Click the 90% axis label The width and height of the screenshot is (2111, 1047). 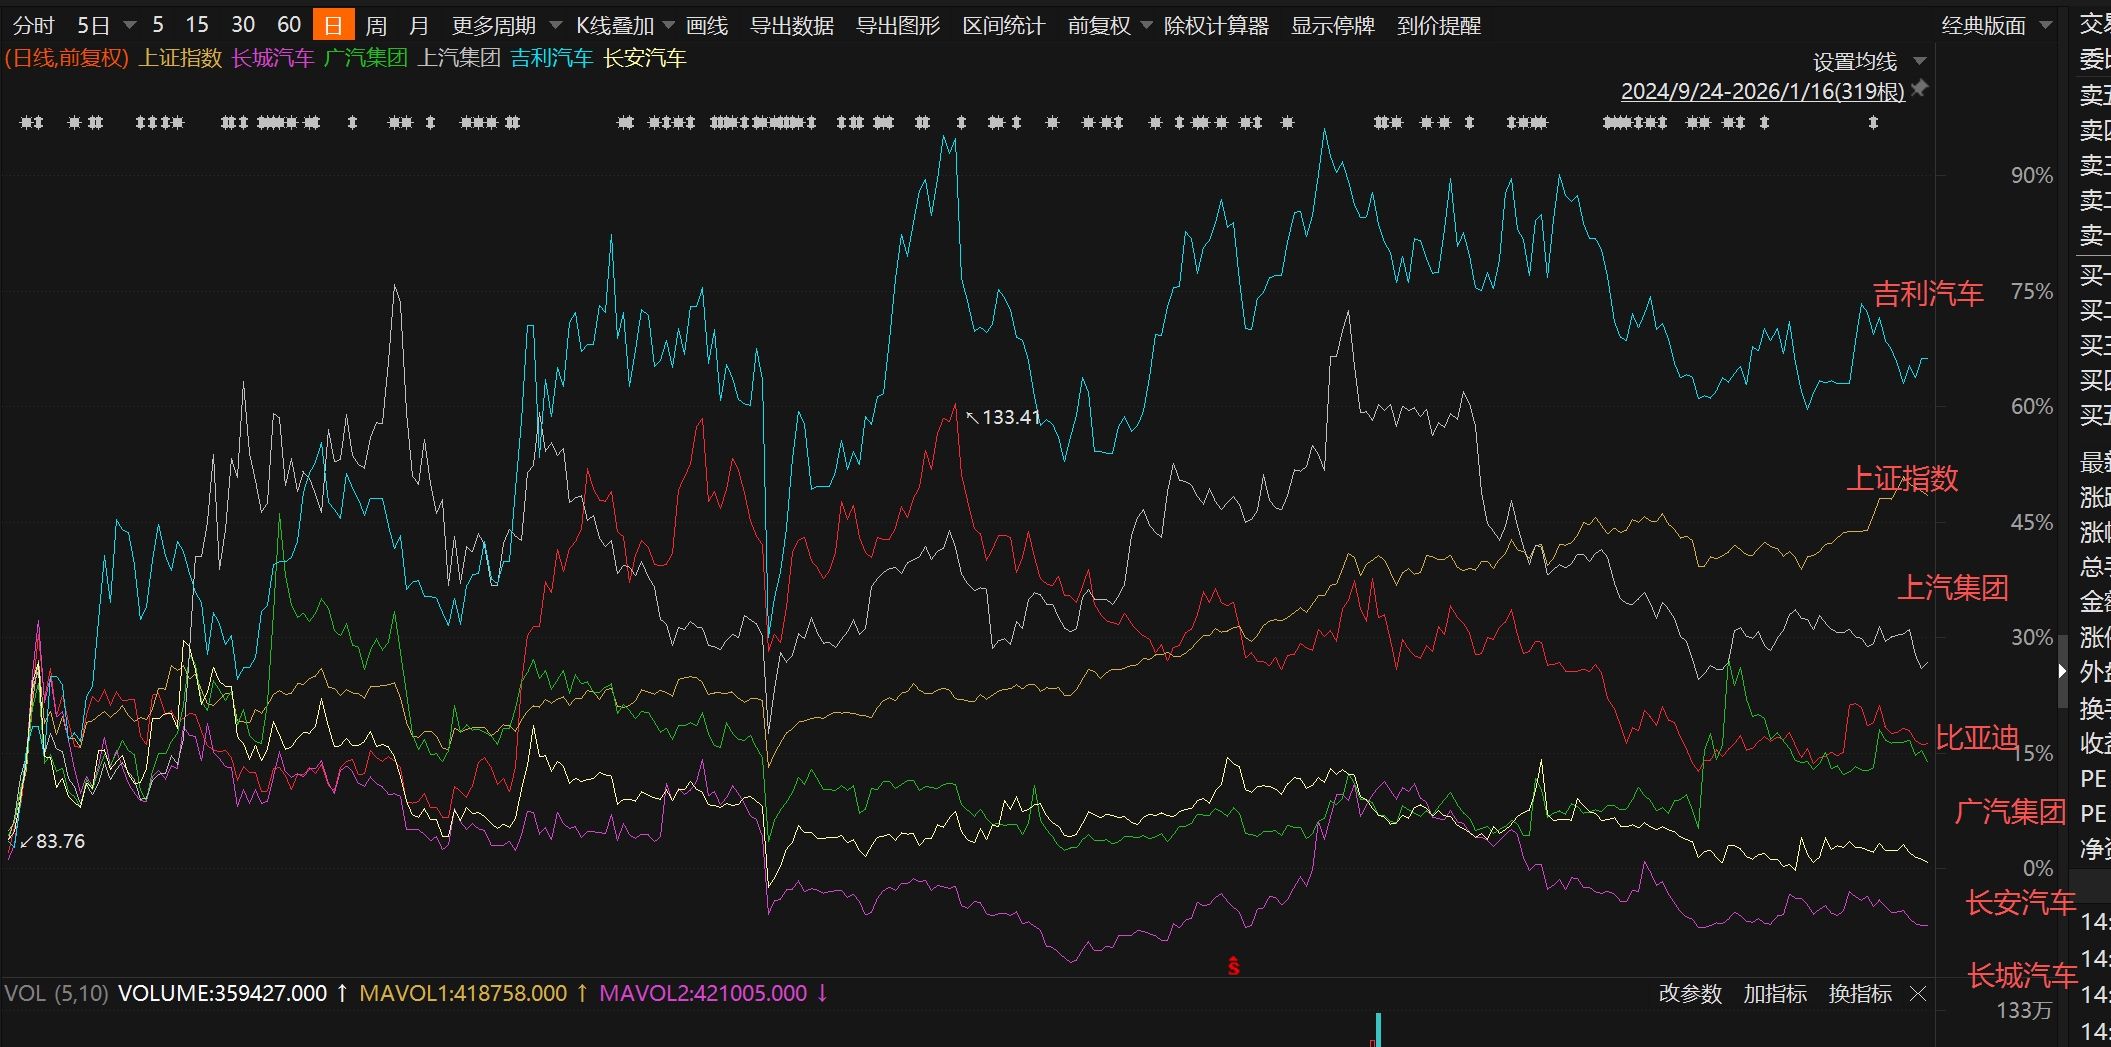2032,176
